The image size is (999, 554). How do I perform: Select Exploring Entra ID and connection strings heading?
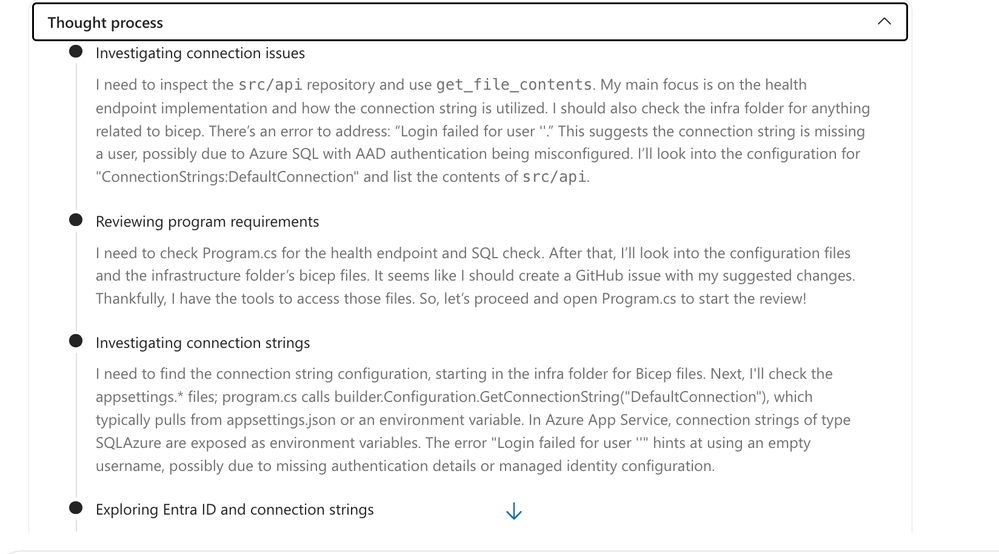pos(234,509)
